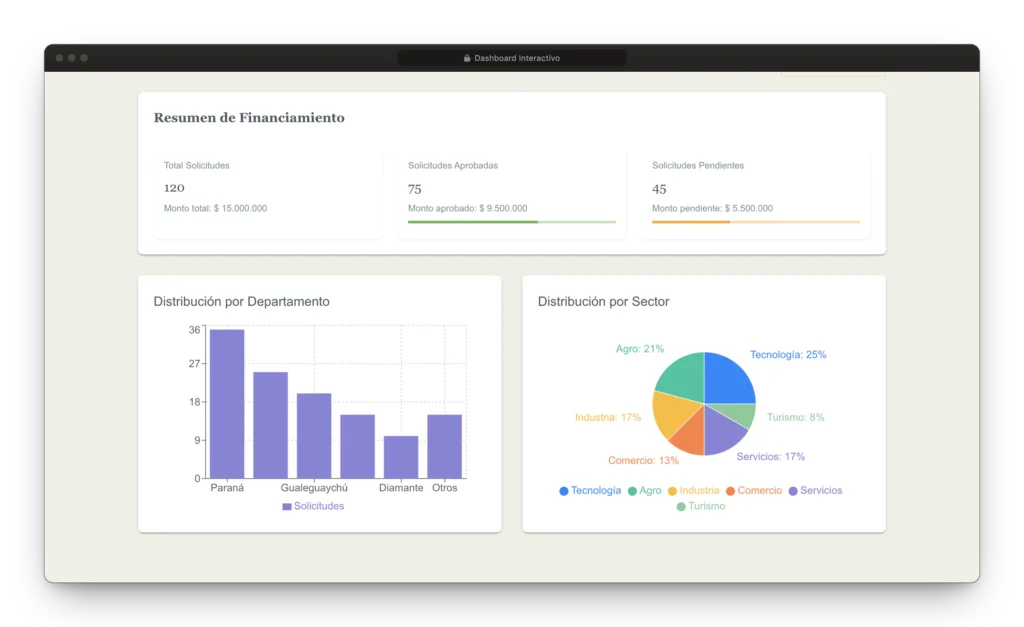
Task: Select the orange Comercio pie slice
Action: click(690, 436)
